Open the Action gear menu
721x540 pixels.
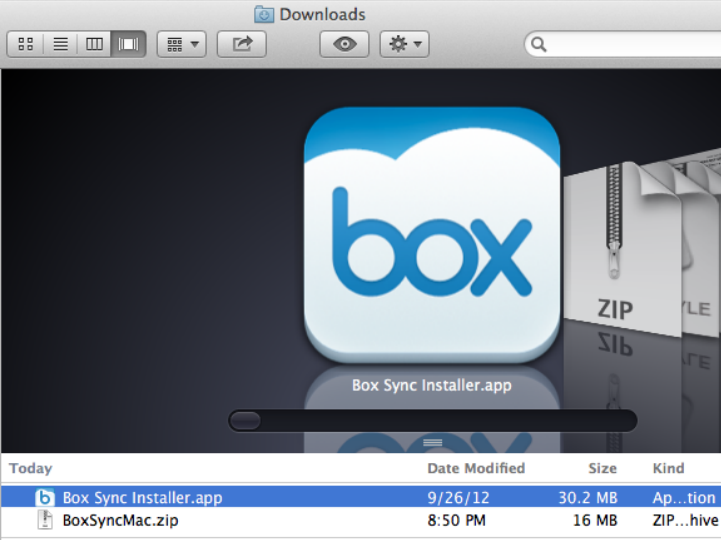click(405, 44)
